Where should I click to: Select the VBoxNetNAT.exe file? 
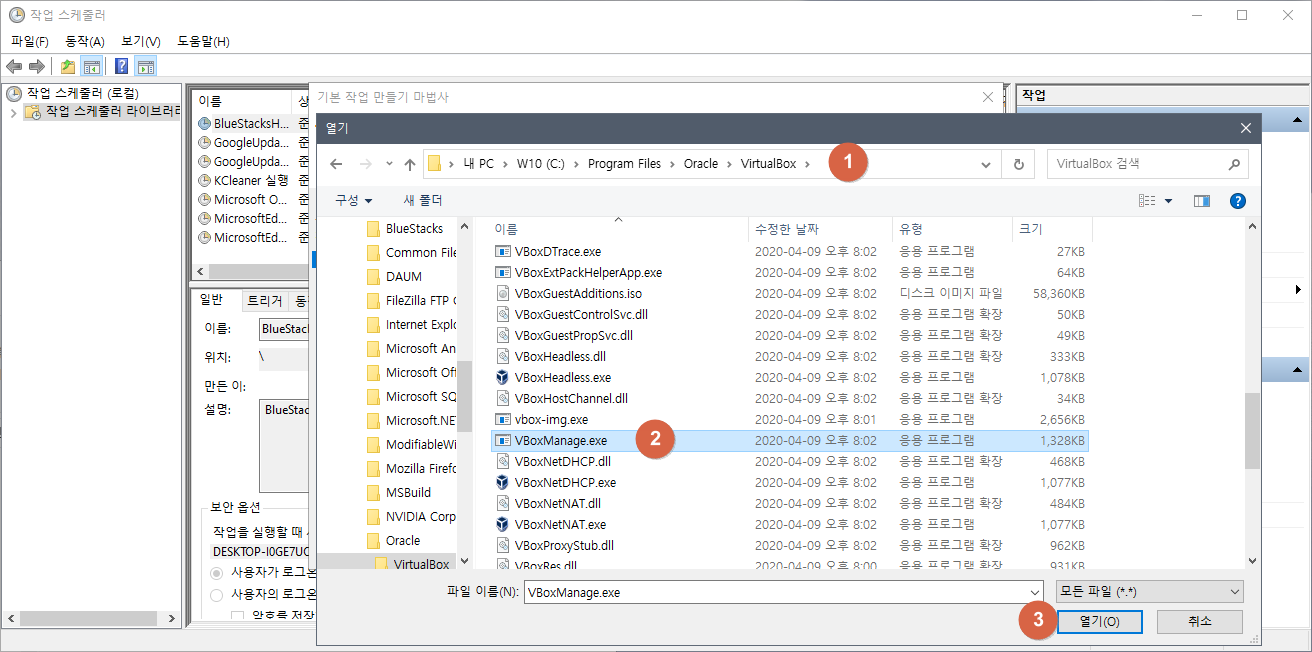(x=559, y=524)
